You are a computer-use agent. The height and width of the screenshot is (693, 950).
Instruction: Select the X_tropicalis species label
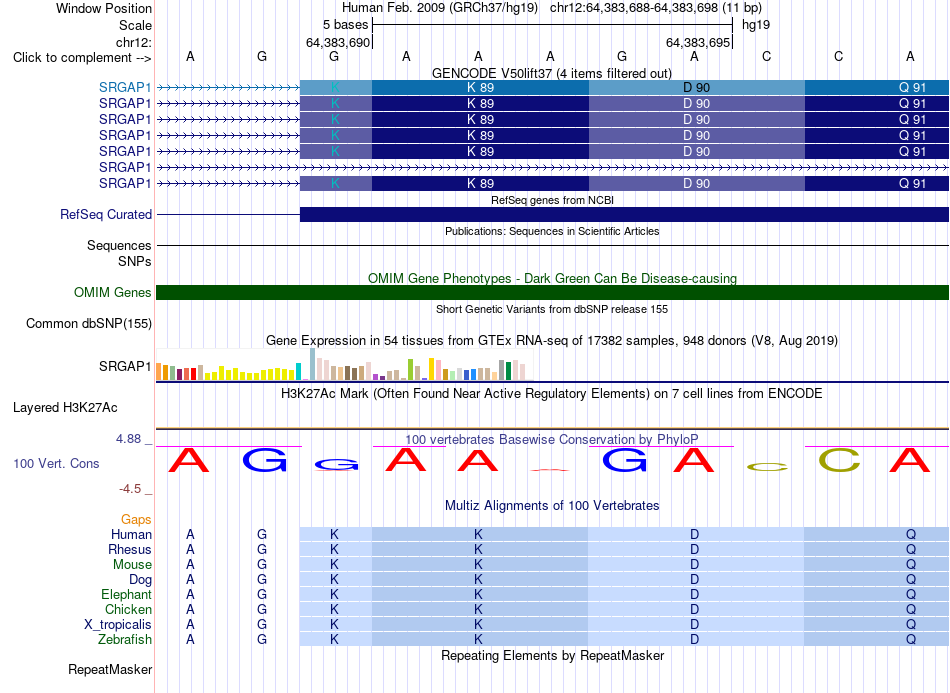(x=118, y=625)
